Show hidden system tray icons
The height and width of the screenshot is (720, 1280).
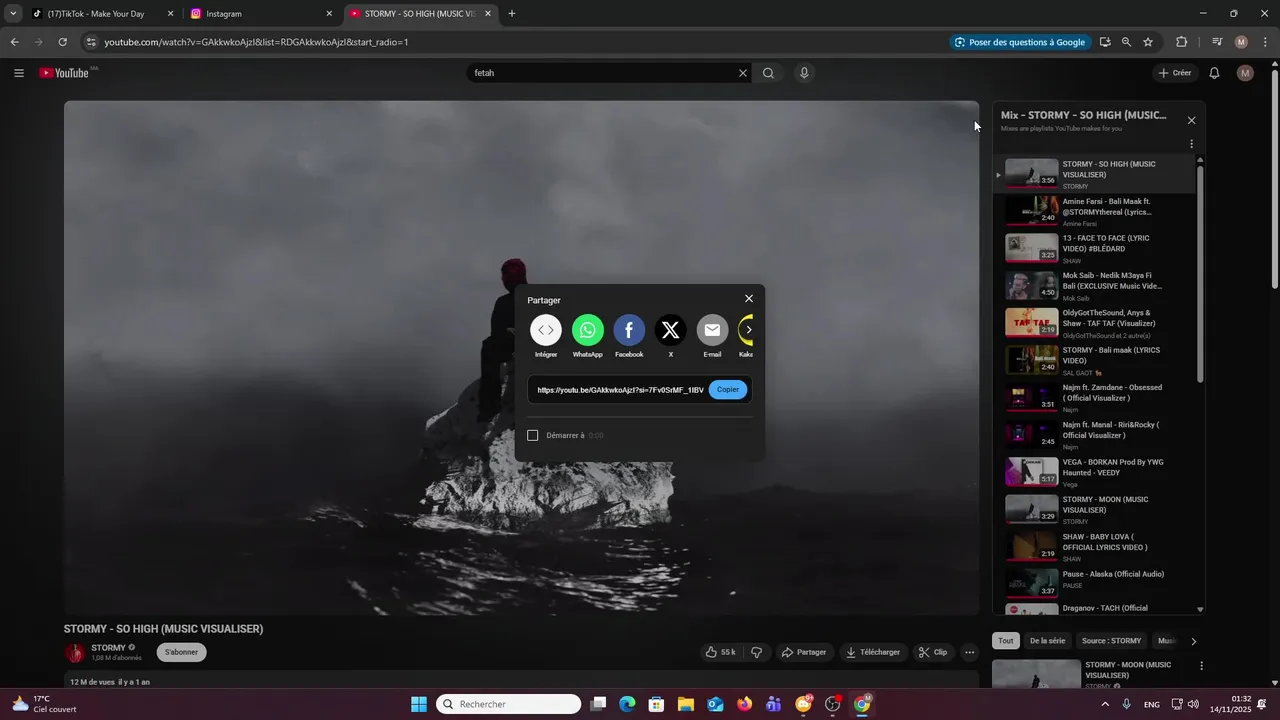coord(1105,704)
